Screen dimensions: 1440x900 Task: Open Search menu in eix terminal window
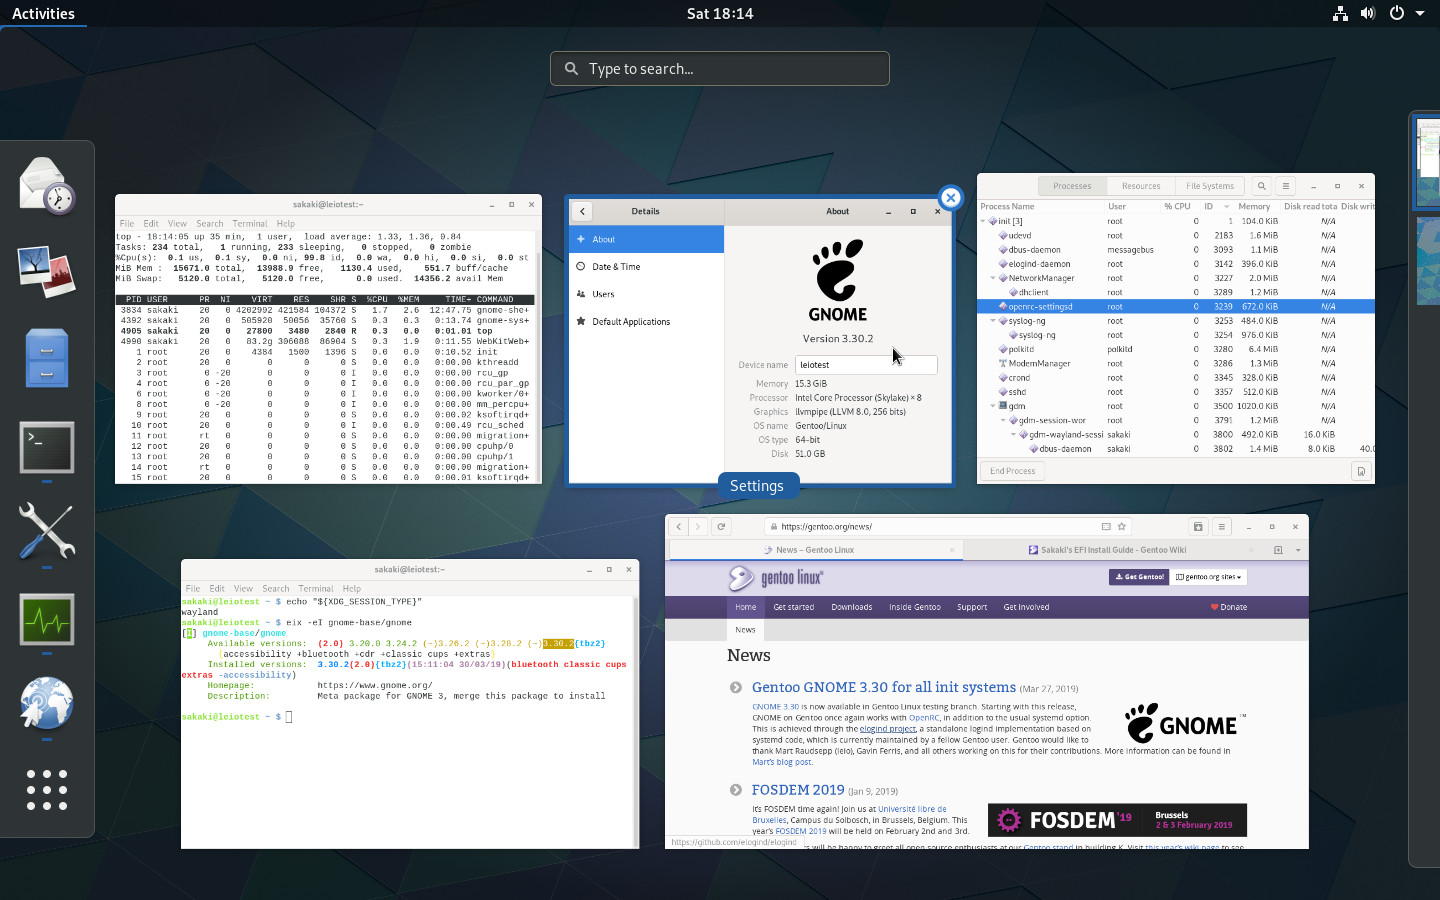[x=276, y=589]
